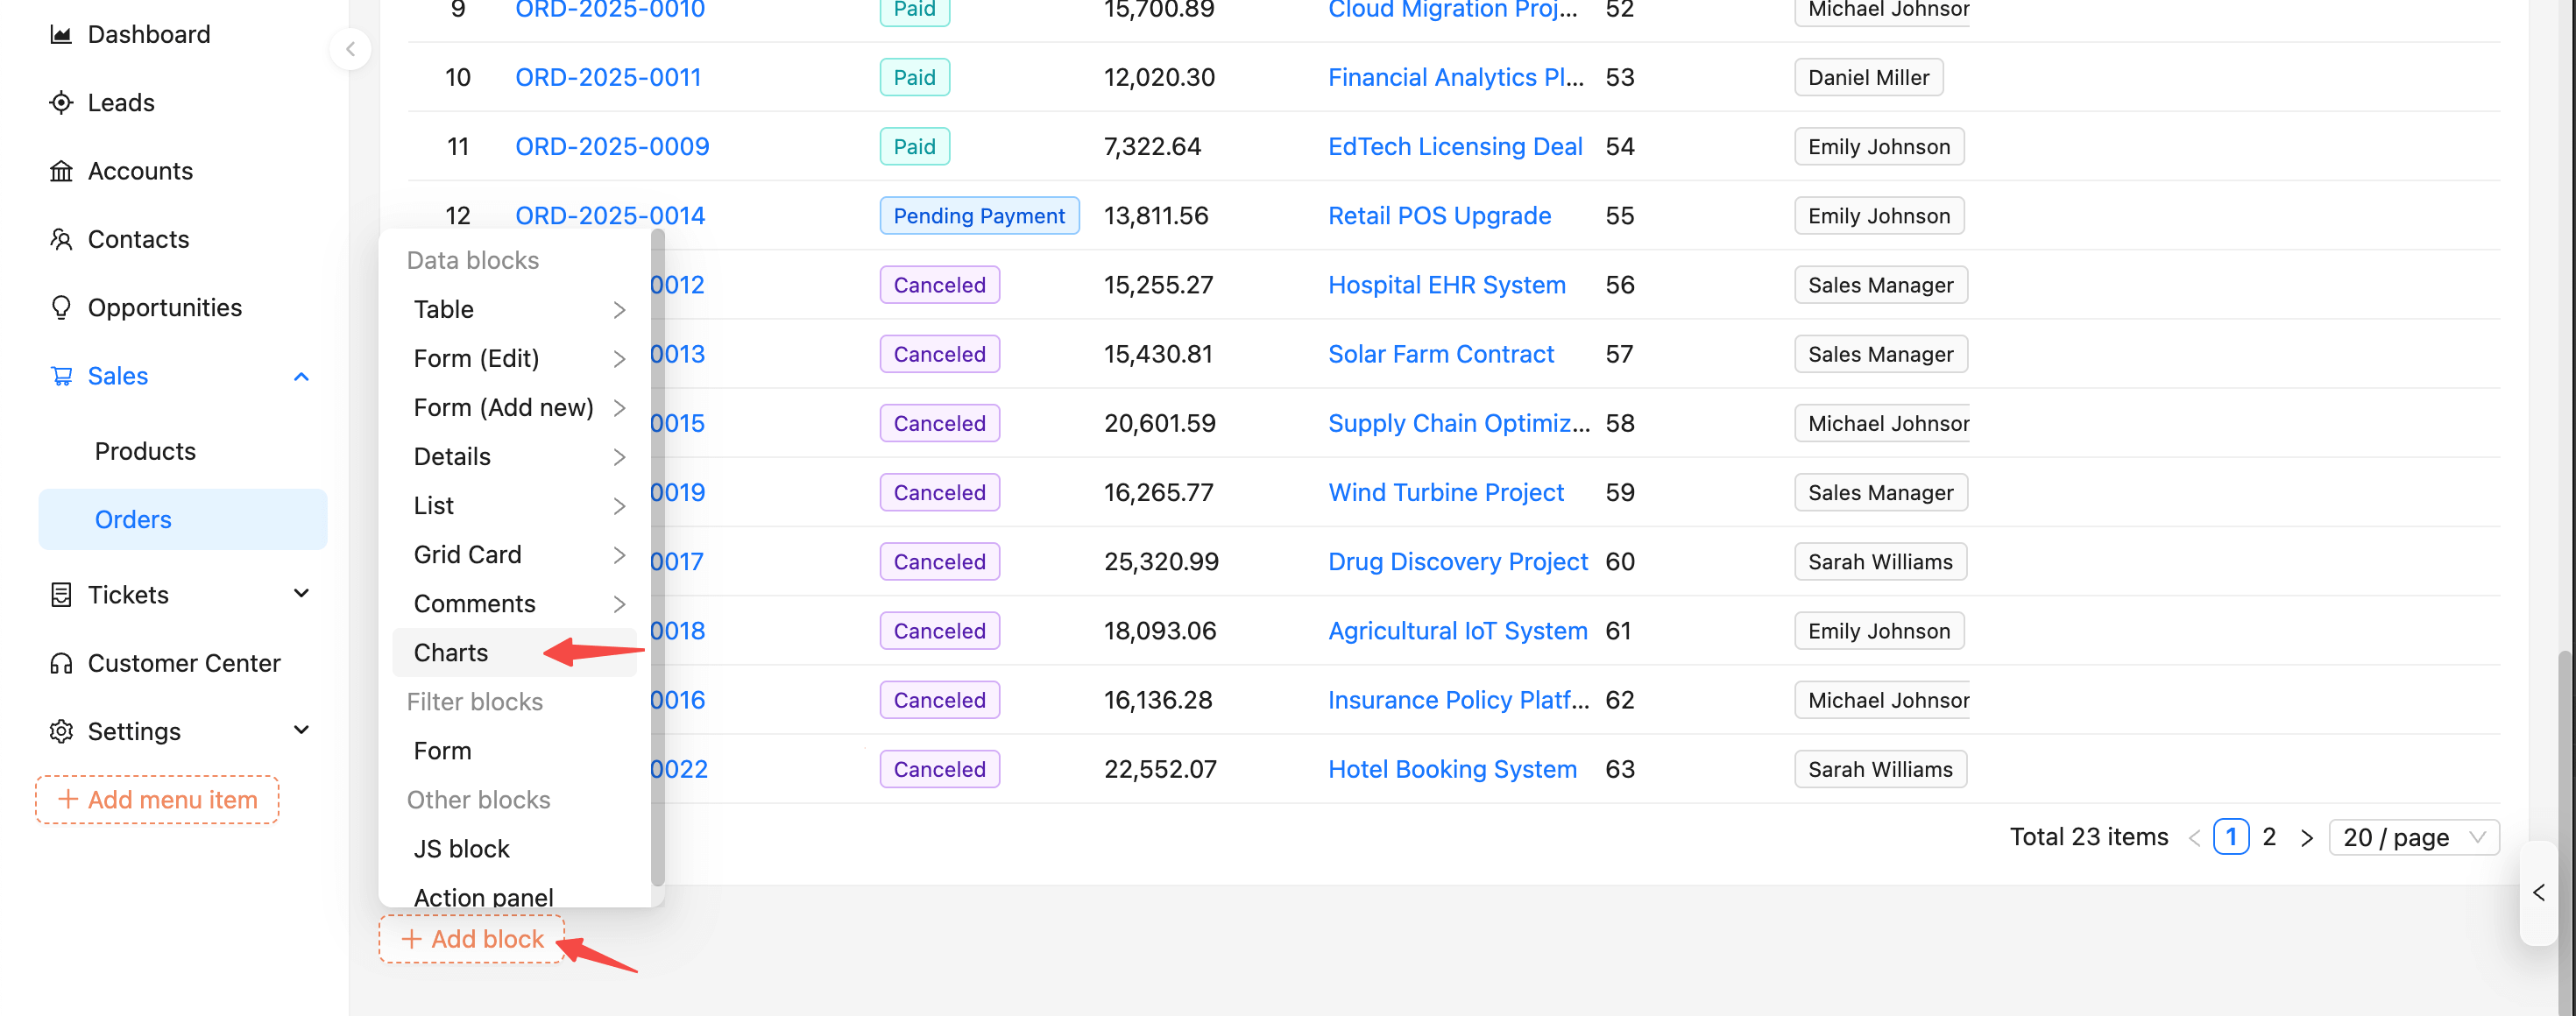Click the Add block button
Viewport: 2576px width, 1016px height.
(x=472, y=939)
